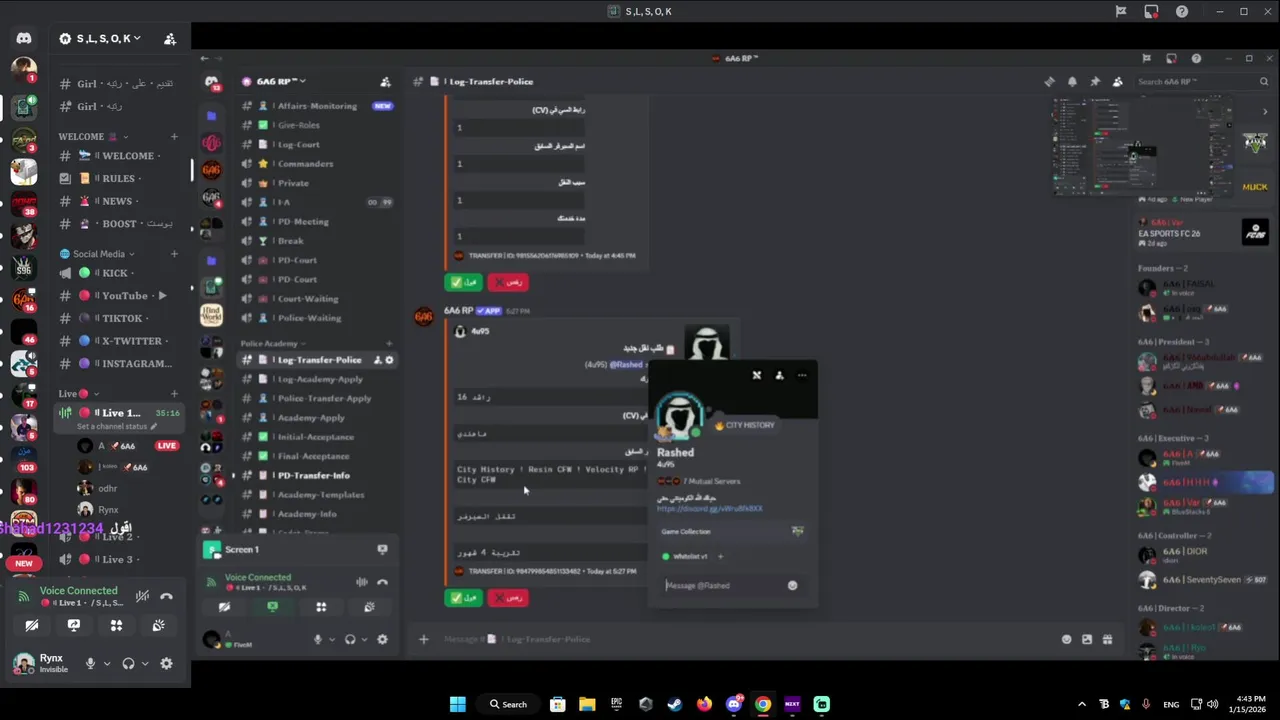Click green accept button under 4:45 PM transfer

pos(464,282)
